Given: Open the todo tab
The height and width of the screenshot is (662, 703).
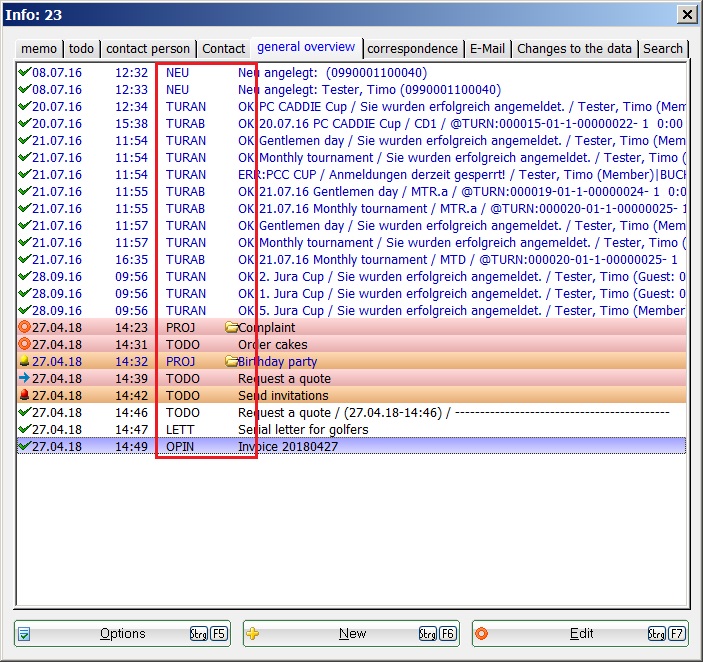Looking at the screenshot, I should point(81,49).
